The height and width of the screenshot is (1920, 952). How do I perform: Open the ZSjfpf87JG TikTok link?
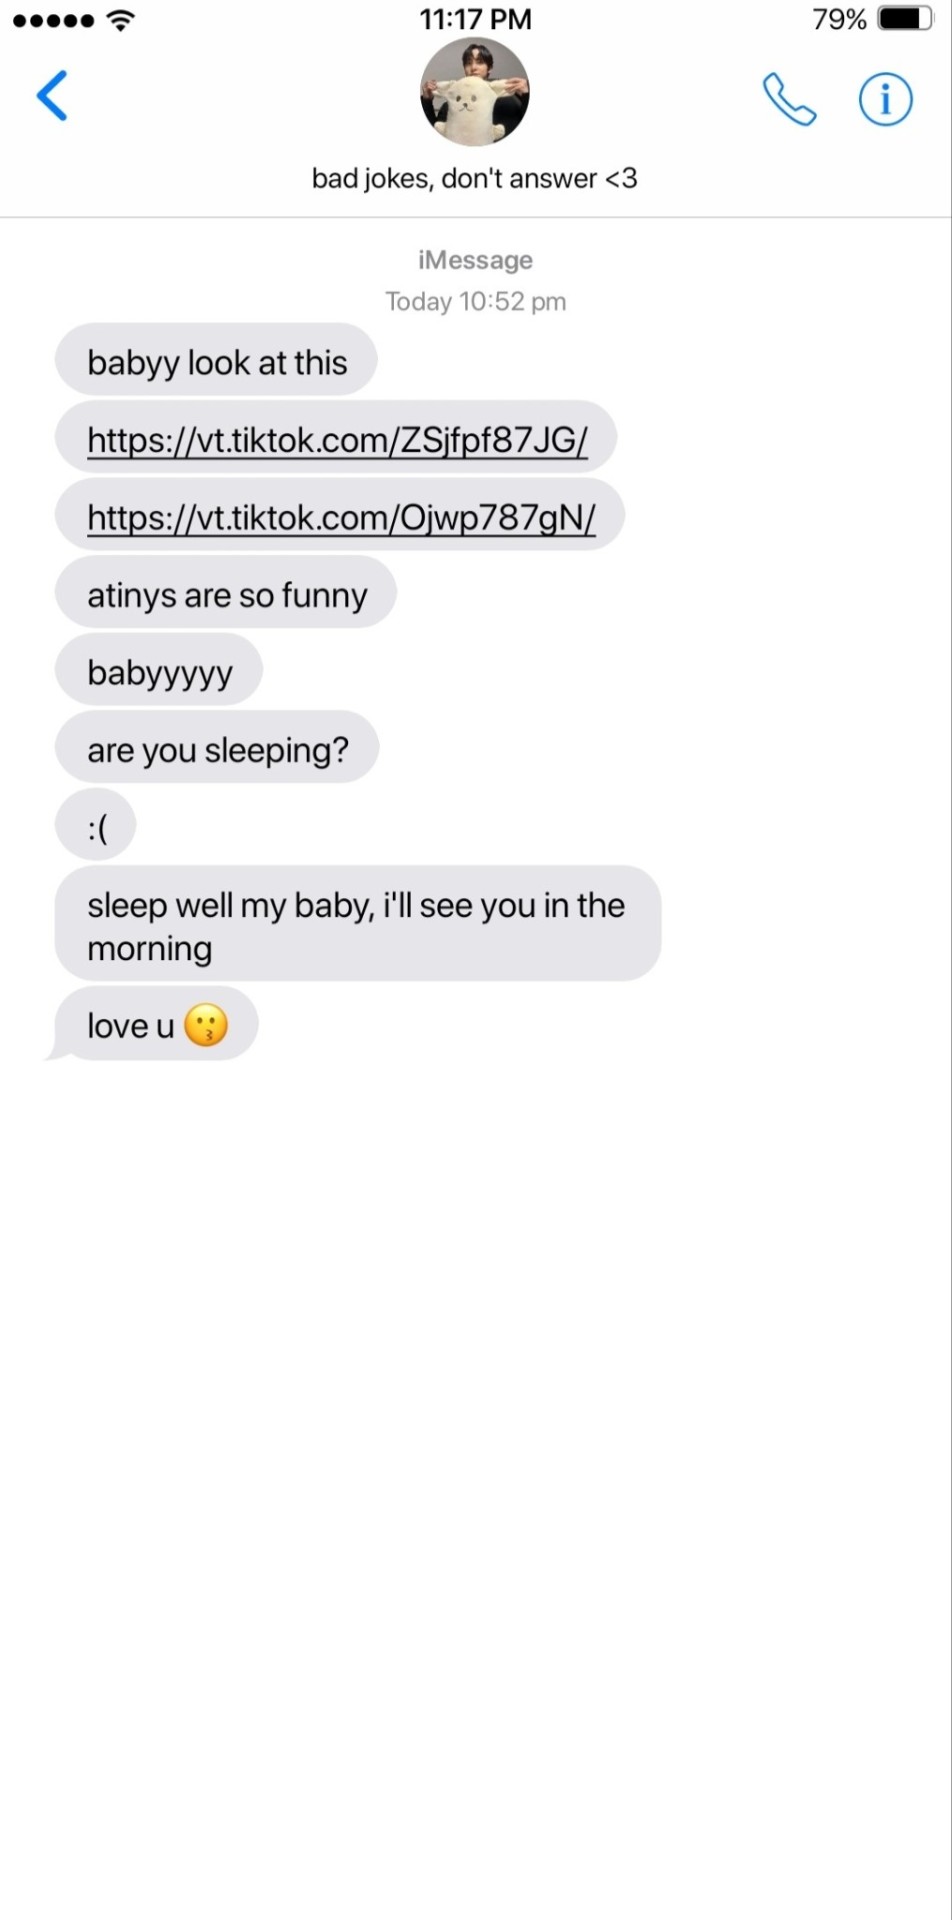pyautogui.click(x=336, y=439)
